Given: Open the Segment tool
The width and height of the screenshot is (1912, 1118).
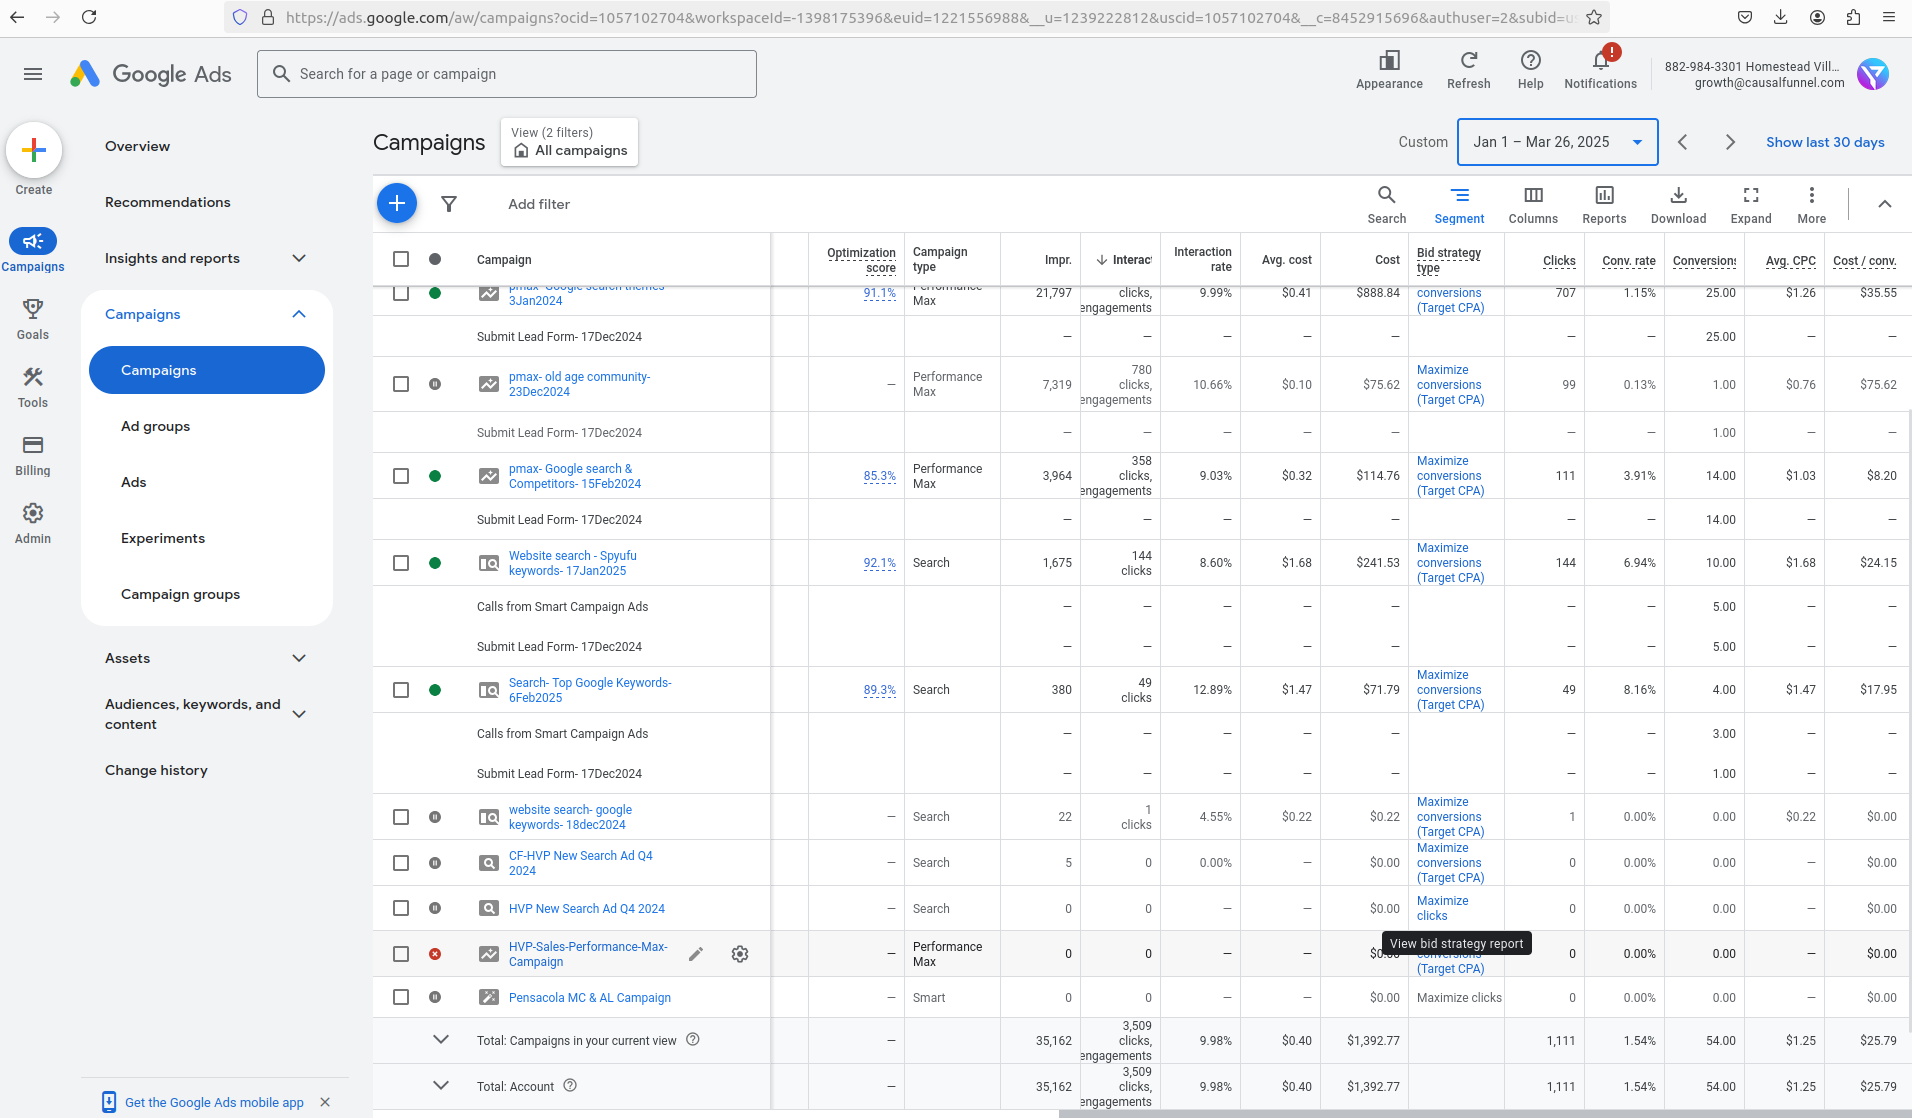Looking at the screenshot, I should click(x=1459, y=204).
